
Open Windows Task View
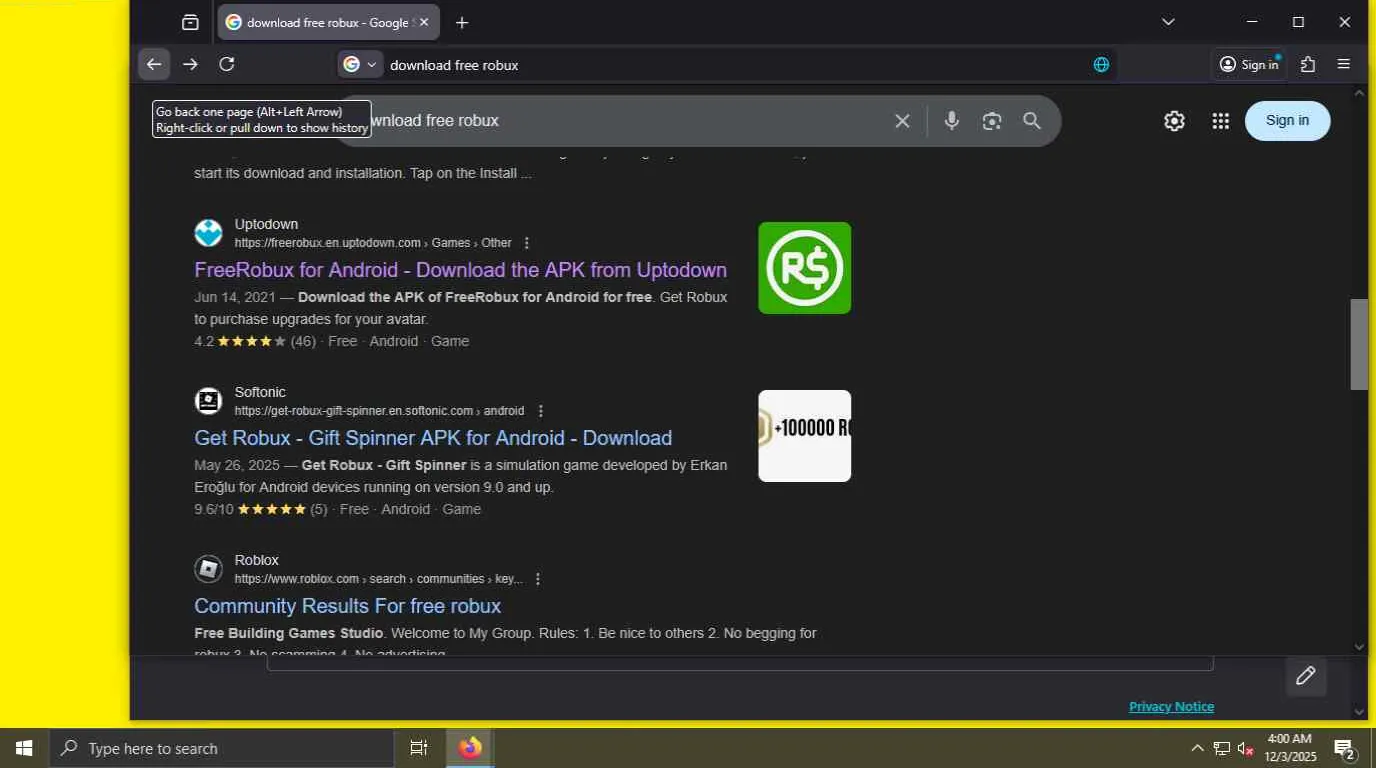(x=419, y=748)
